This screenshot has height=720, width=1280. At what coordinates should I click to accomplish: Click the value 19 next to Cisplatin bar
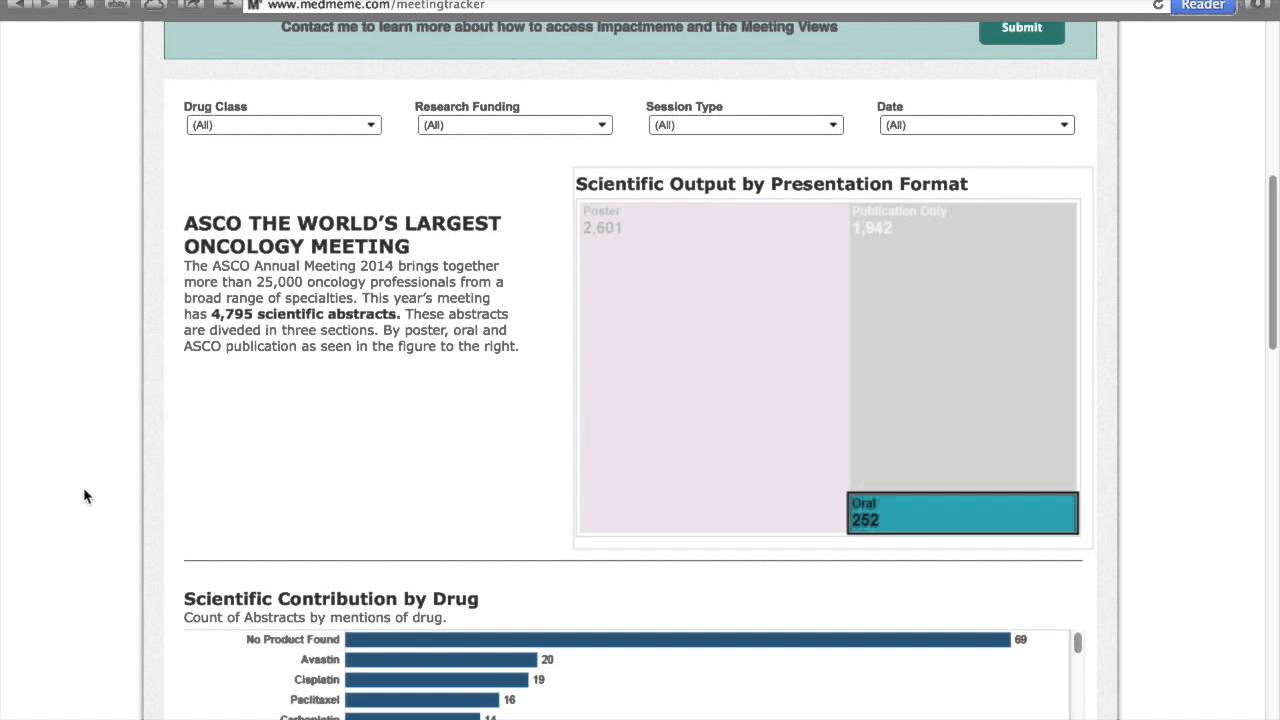(x=538, y=680)
